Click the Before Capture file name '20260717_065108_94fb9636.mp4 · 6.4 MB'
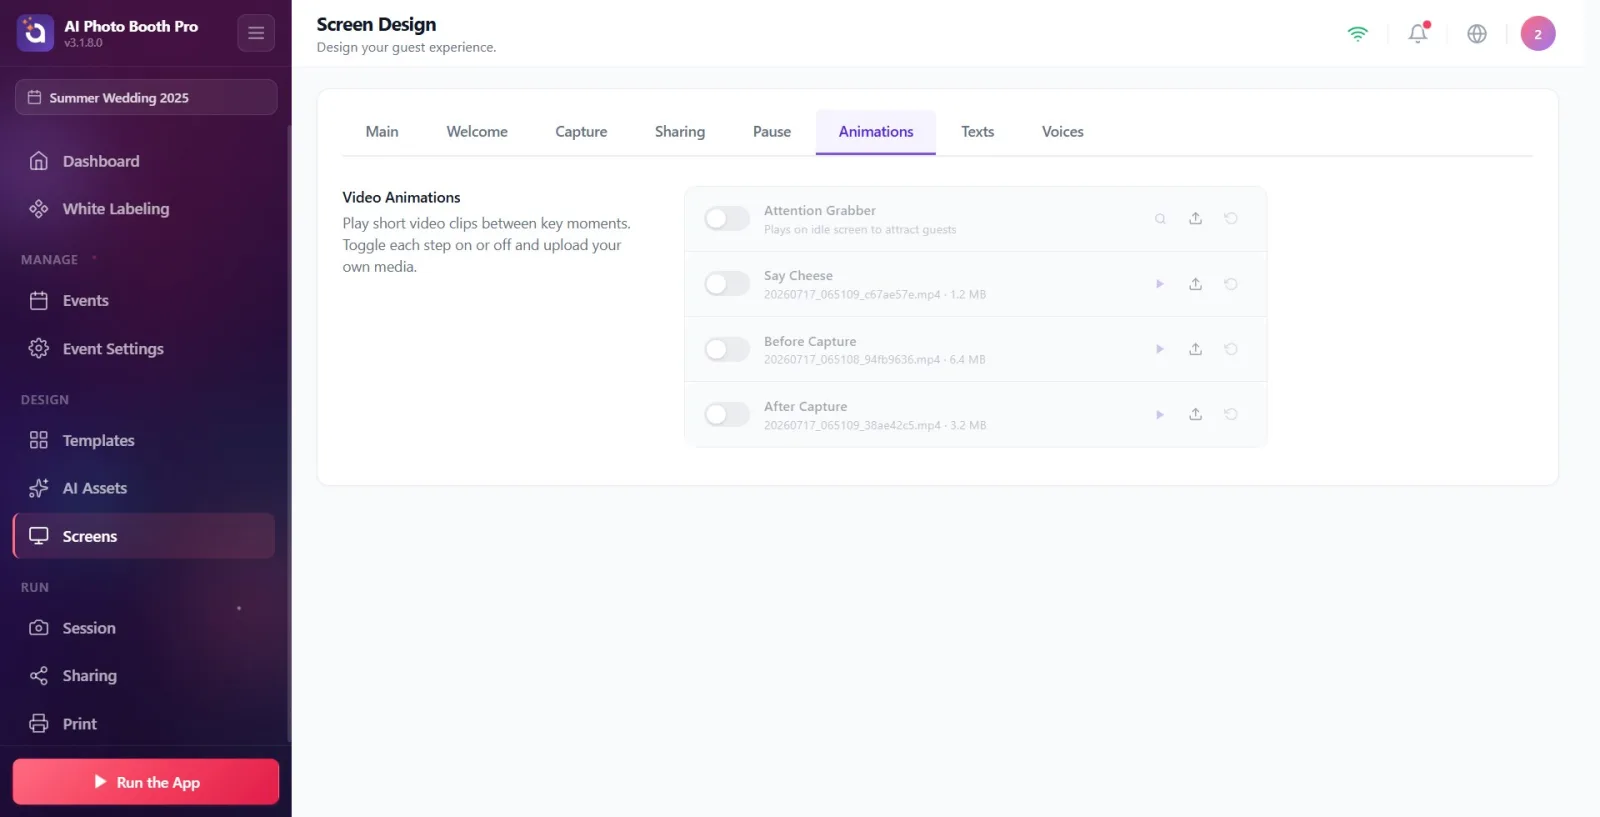The image size is (1600, 817). pos(875,360)
